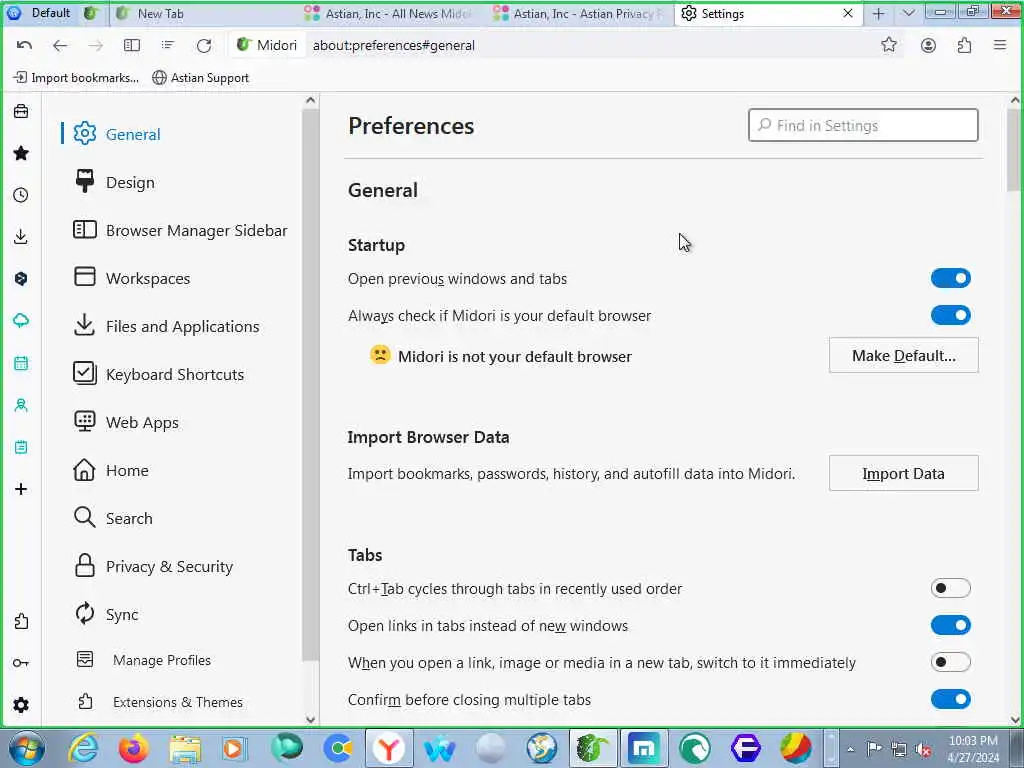1024x768 pixels.
Task: Toggle Confirm before closing multiple tabs
Action: tap(950, 699)
